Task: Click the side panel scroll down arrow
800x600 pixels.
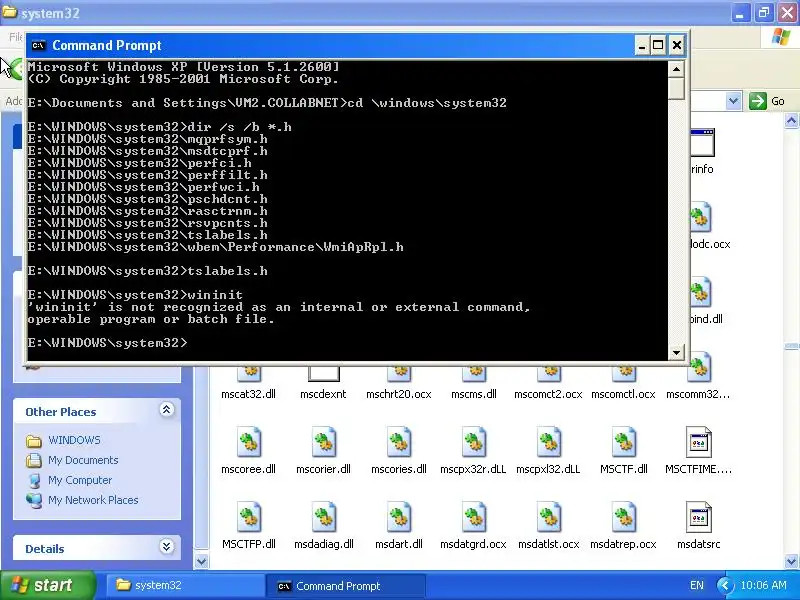Action: point(202,562)
